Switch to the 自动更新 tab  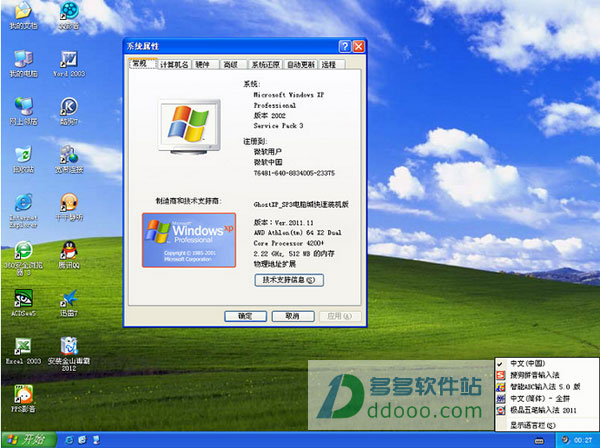pos(301,65)
